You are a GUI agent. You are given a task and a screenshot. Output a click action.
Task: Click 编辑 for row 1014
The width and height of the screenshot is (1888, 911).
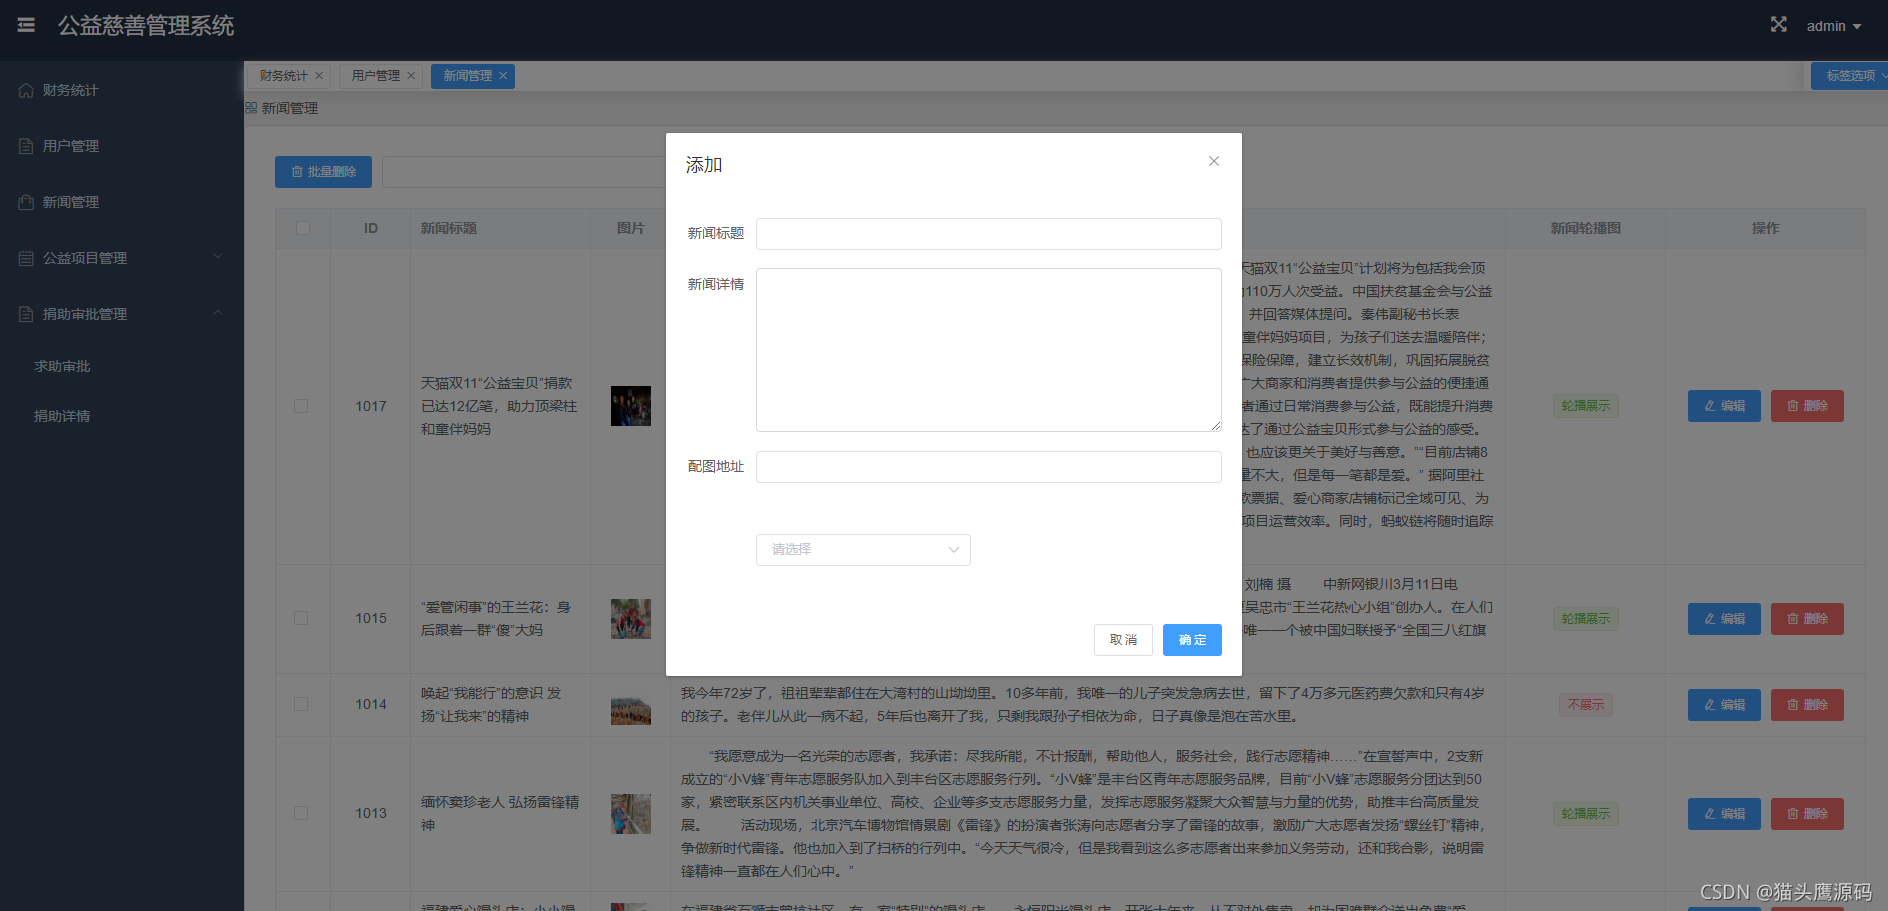click(x=1724, y=705)
